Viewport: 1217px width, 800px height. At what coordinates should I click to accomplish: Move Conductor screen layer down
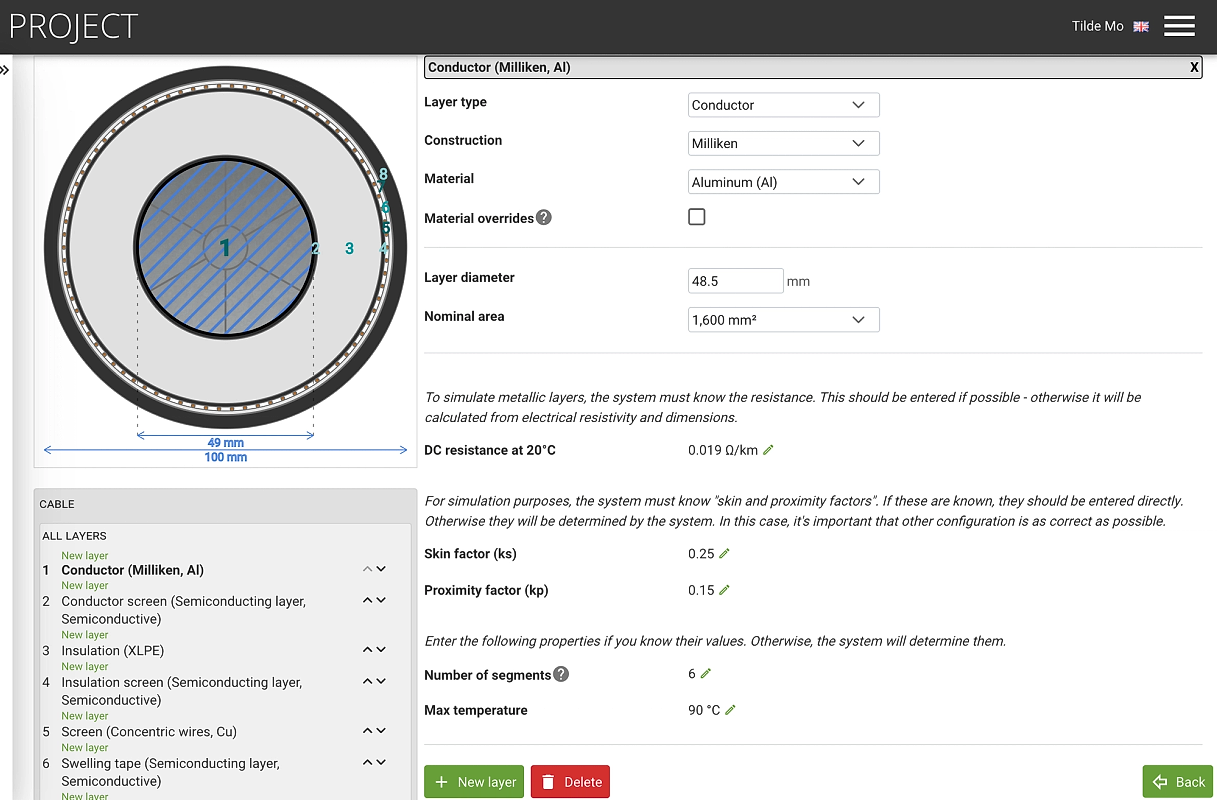tap(381, 600)
